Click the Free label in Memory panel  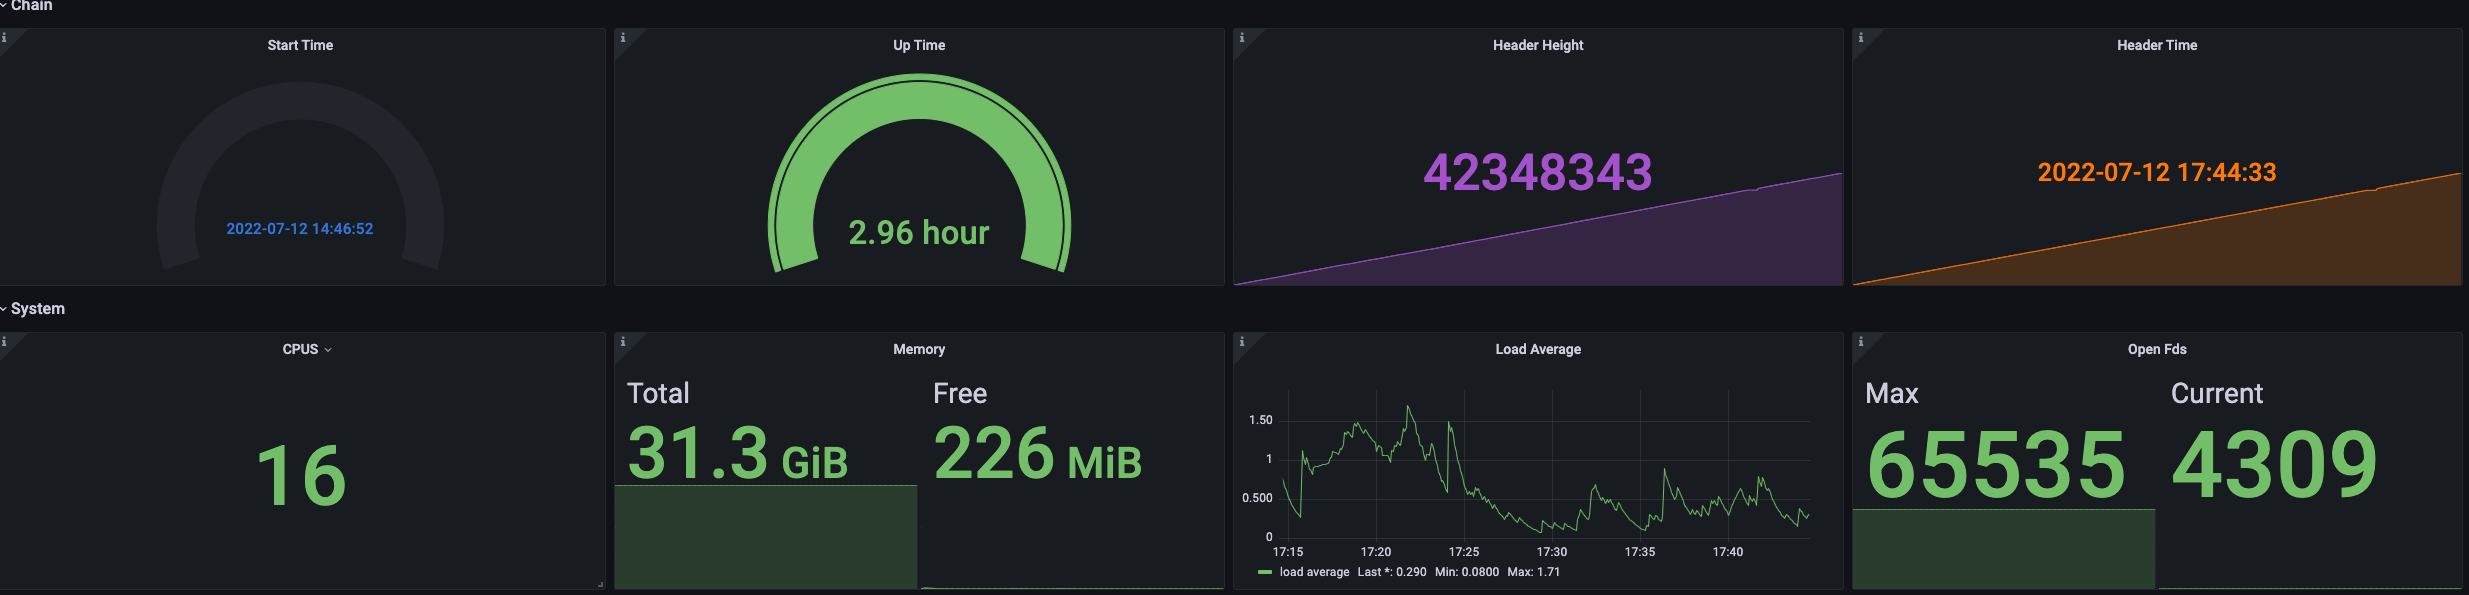(x=960, y=394)
